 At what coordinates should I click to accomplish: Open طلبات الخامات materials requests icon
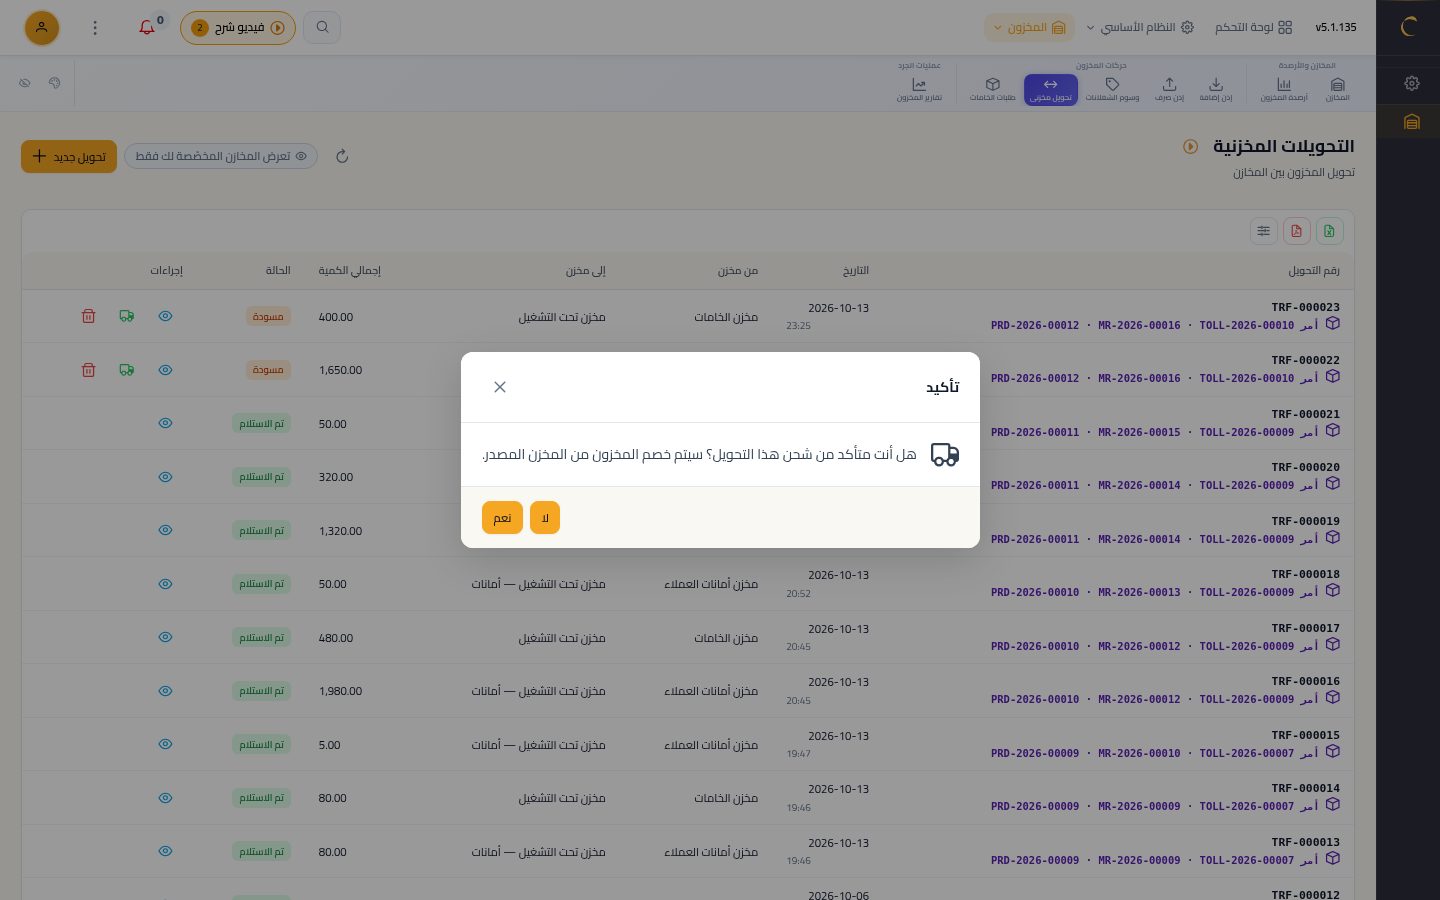click(x=992, y=89)
